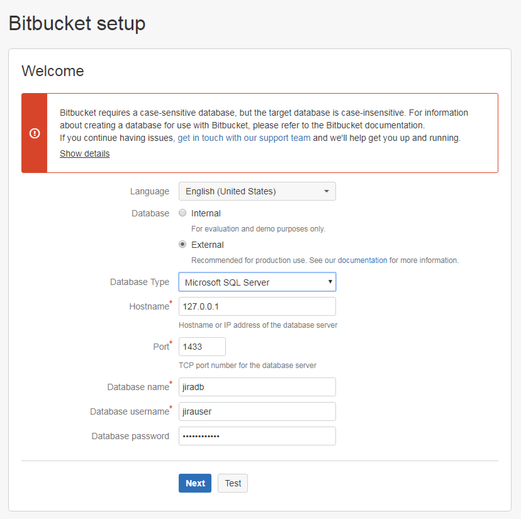Image resolution: width=521 pixels, height=519 pixels.
Task: Open the support team contact link
Action: [244, 138]
